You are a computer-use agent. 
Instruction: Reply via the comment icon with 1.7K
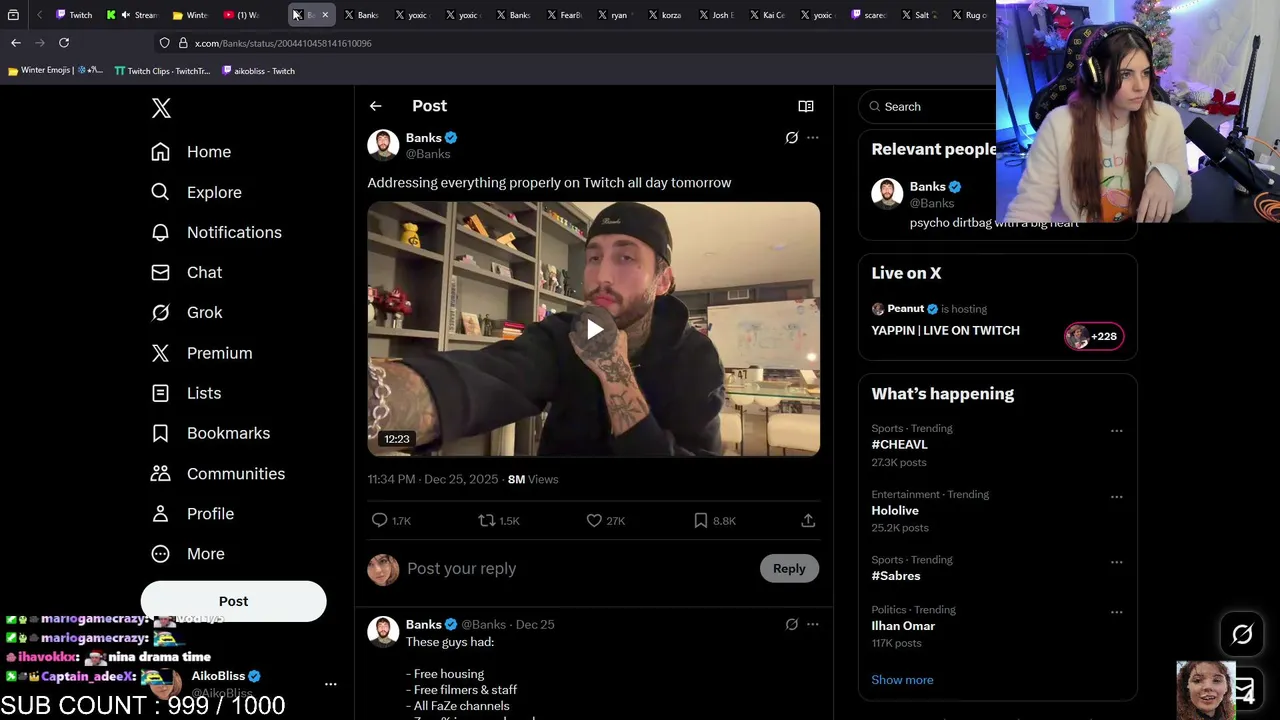coord(391,520)
